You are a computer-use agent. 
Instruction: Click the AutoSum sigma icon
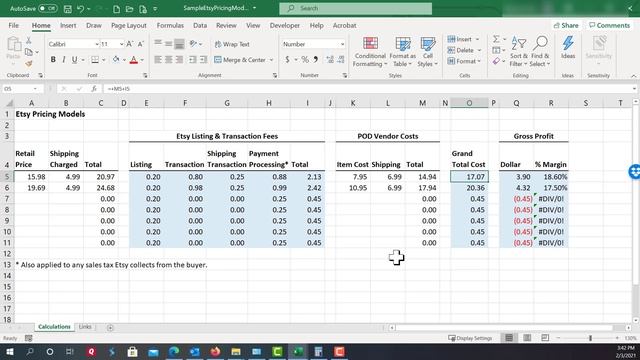[x=496, y=39]
